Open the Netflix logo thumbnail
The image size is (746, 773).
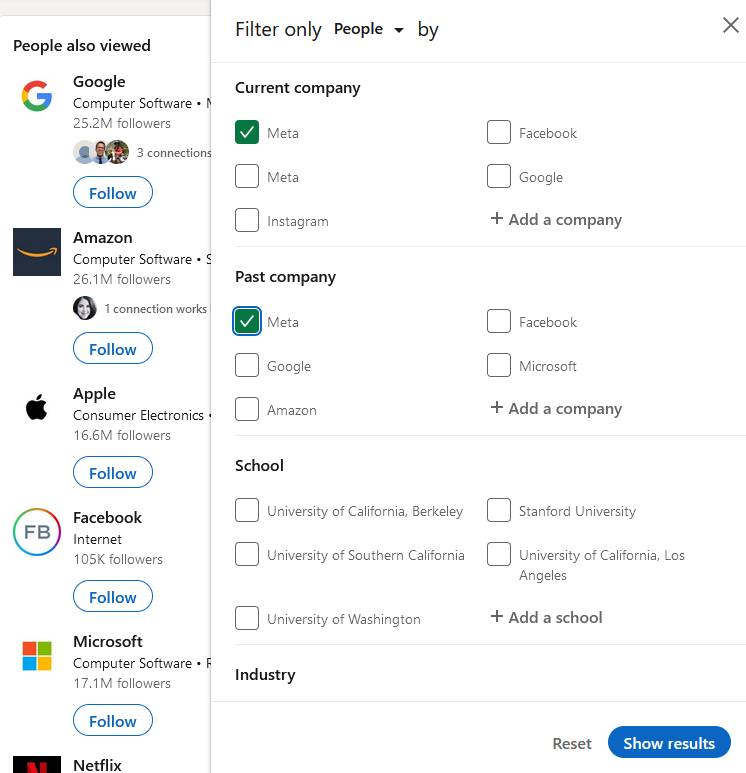[37, 765]
